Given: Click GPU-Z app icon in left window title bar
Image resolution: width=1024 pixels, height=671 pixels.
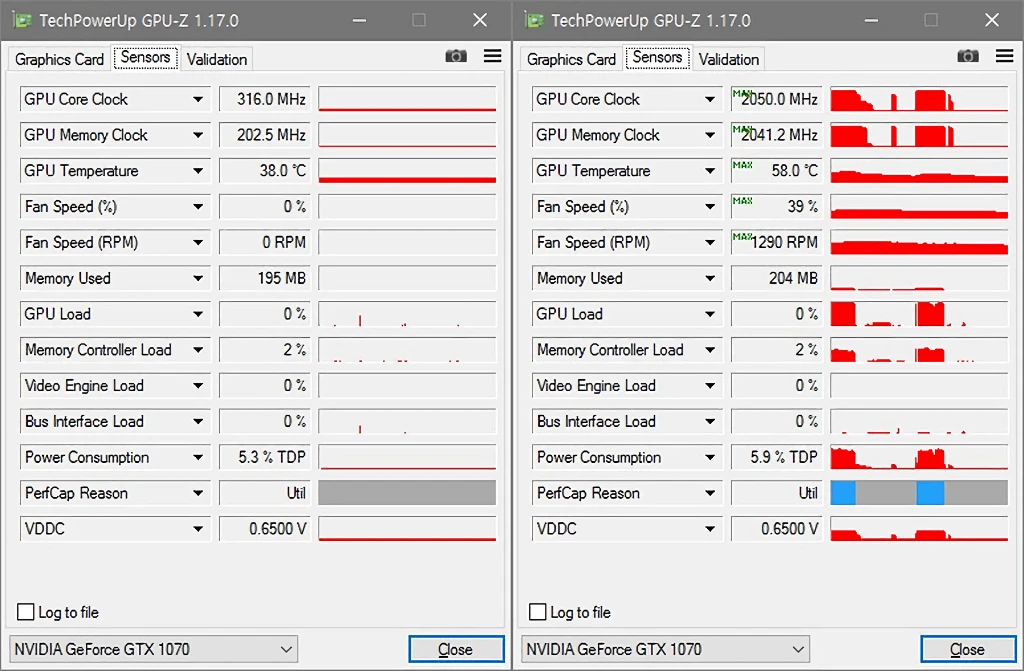Looking at the screenshot, I should coord(22,20).
